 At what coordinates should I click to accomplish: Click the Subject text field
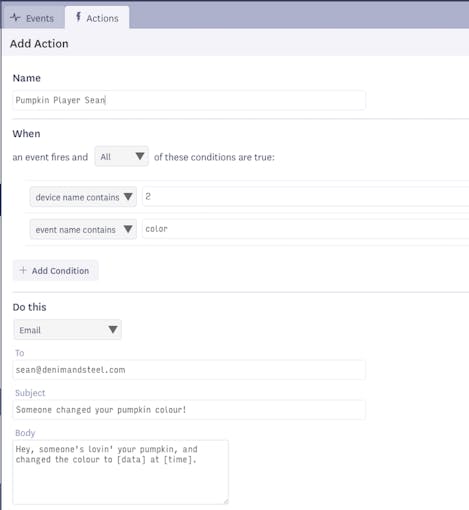[x=189, y=410]
